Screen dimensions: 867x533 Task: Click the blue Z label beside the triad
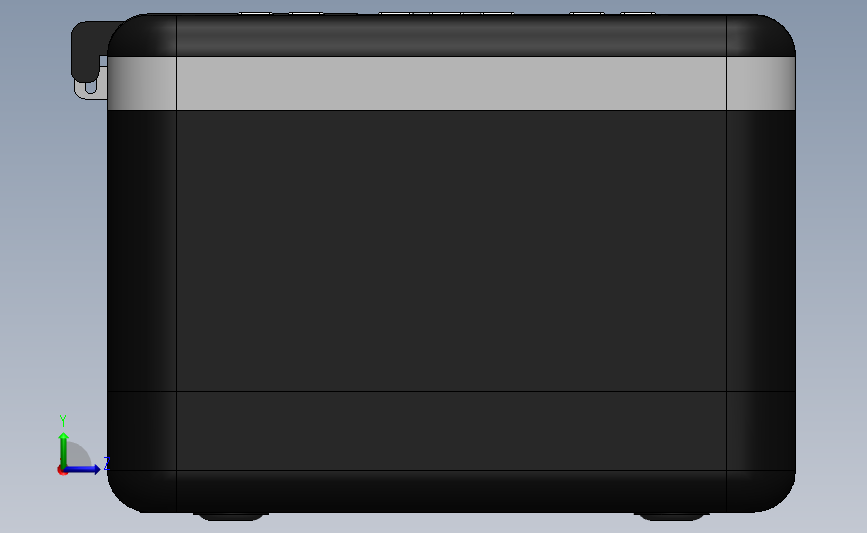coord(107,463)
